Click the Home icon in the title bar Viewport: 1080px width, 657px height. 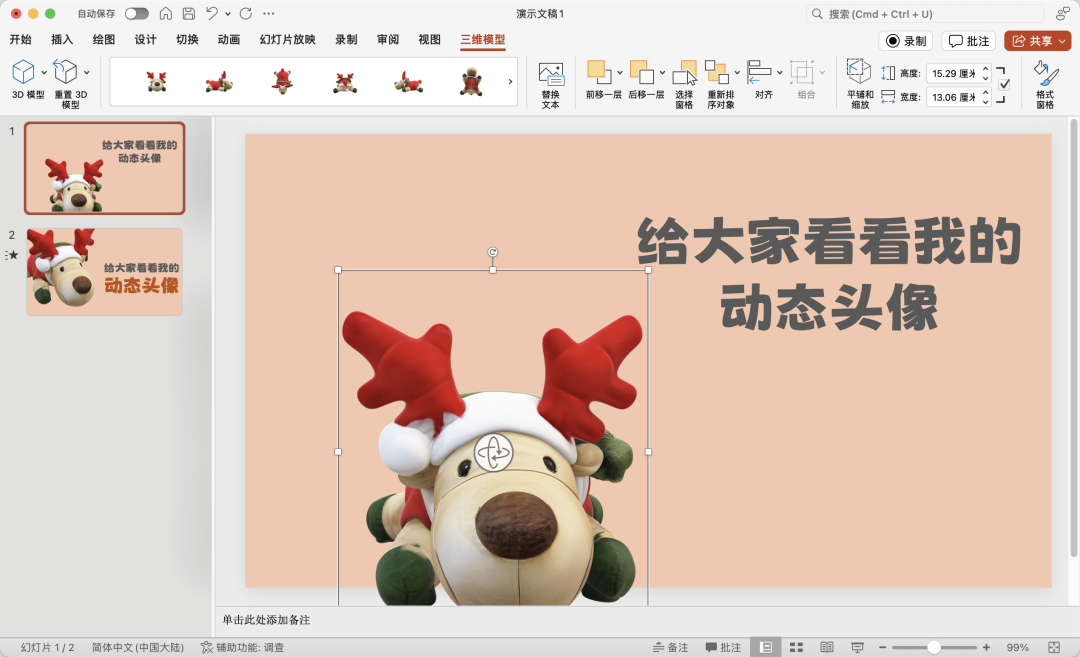pyautogui.click(x=166, y=13)
